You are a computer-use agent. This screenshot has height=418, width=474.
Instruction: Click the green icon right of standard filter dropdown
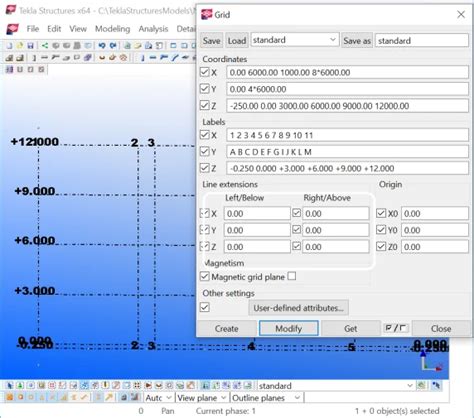coord(422,386)
